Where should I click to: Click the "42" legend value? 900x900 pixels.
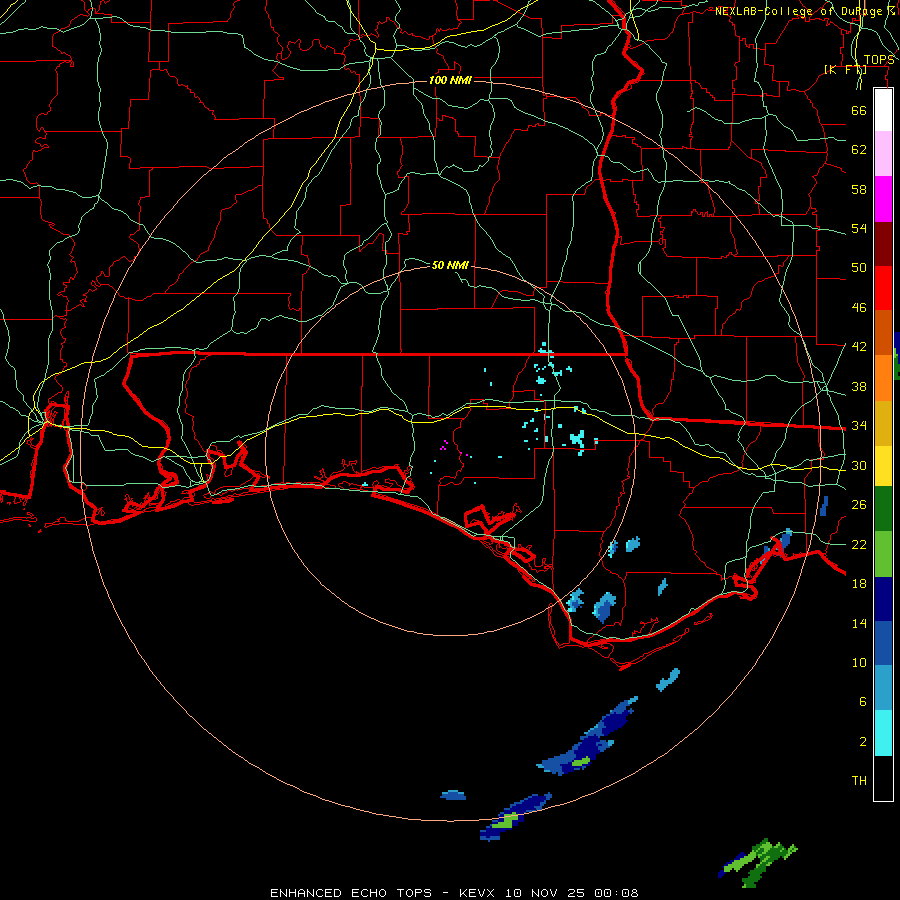pyautogui.click(x=859, y=347)
